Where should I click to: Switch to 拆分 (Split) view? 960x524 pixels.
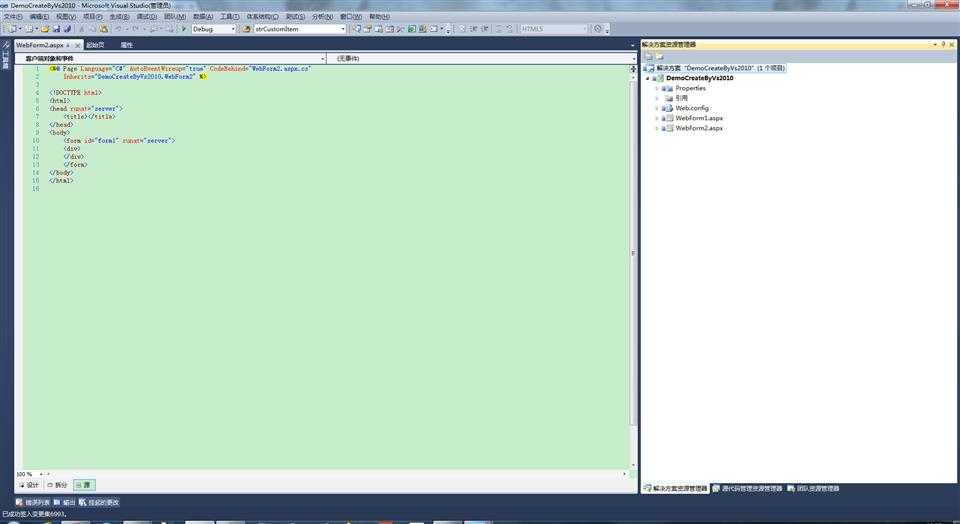click(58, 485)
